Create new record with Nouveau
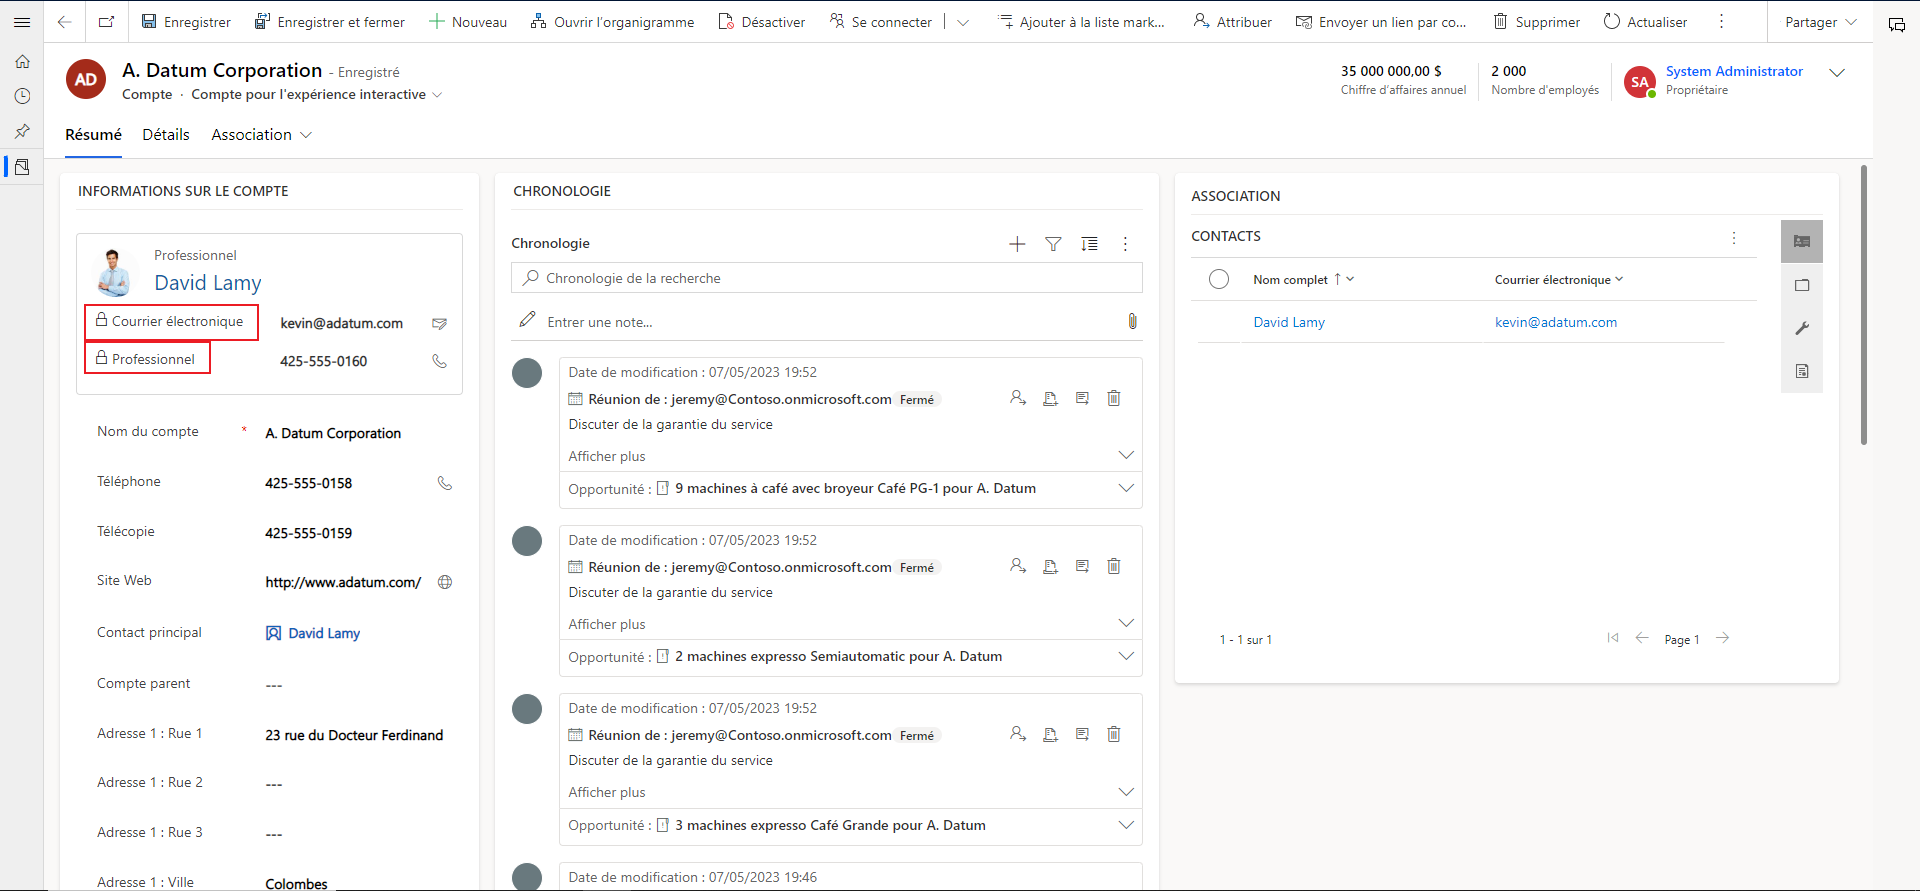 coord(468,22)
